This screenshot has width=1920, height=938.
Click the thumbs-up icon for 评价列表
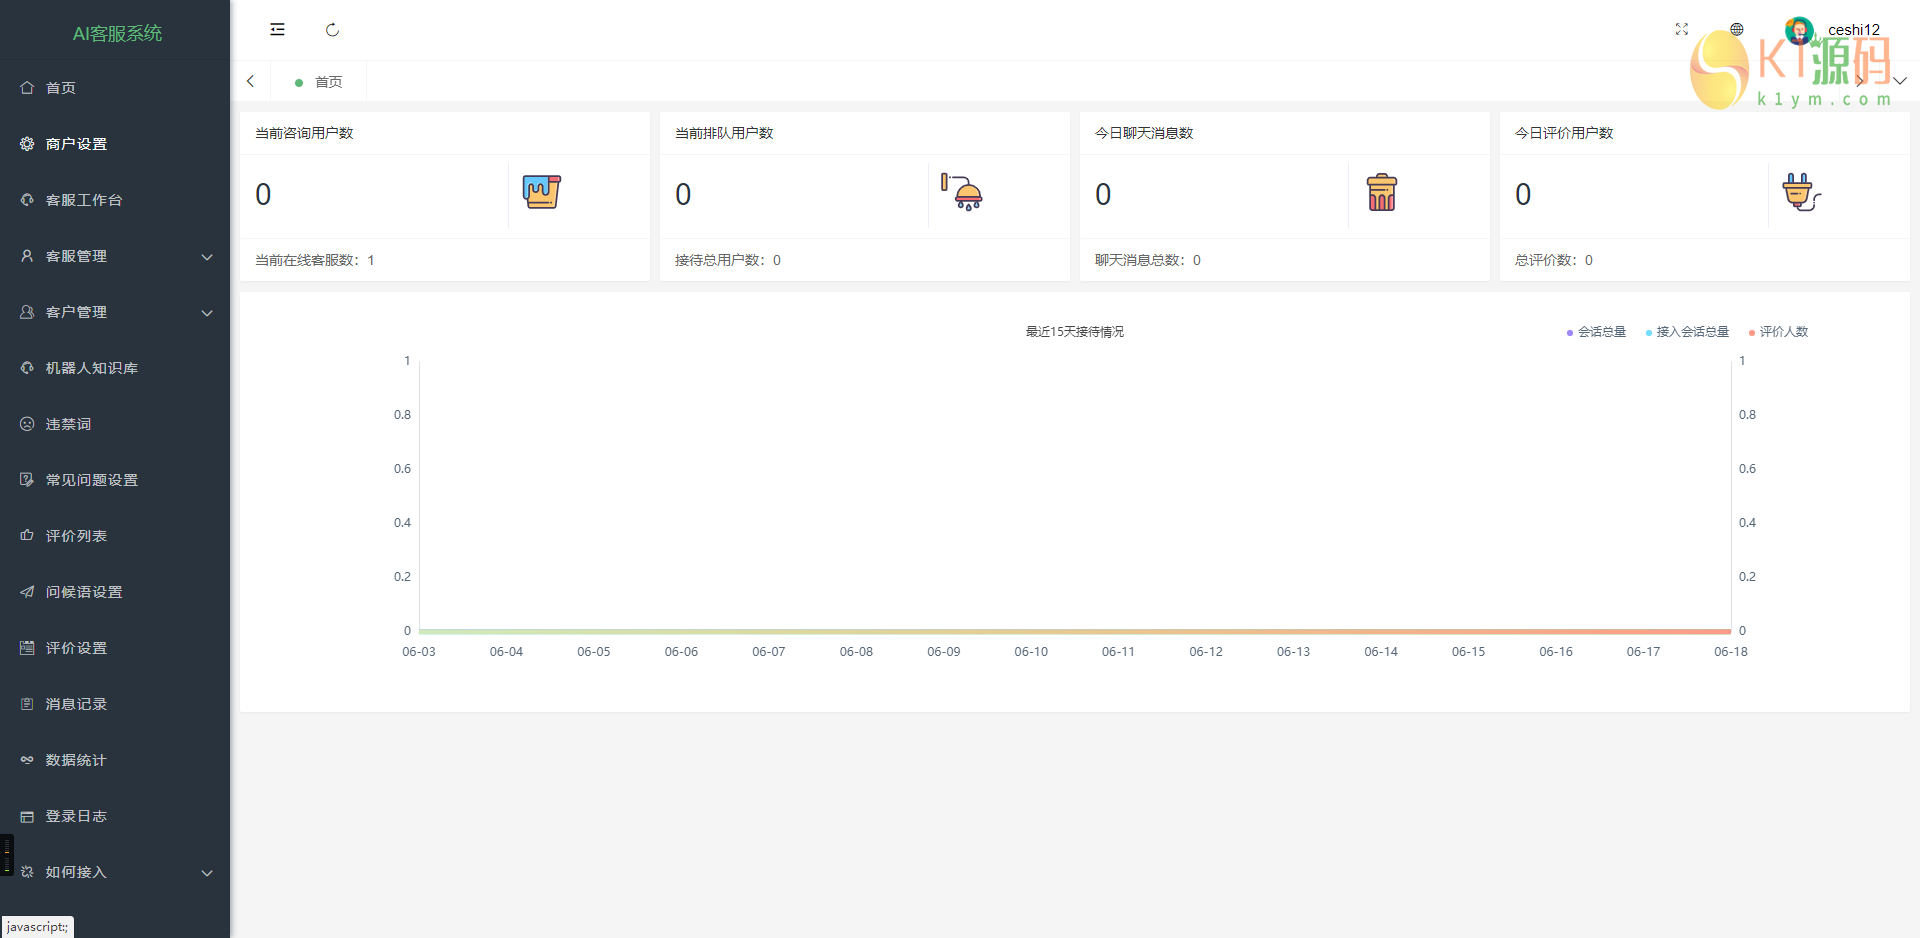[x=27, y=536]
